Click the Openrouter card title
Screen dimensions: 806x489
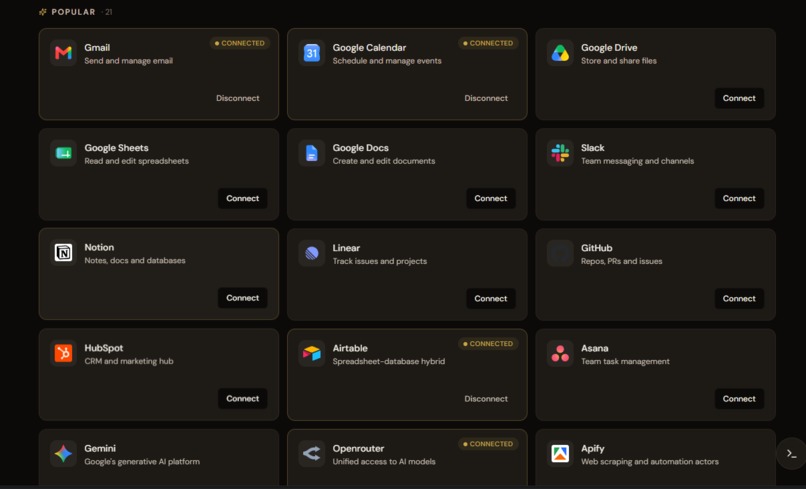(x=358, y=448)
